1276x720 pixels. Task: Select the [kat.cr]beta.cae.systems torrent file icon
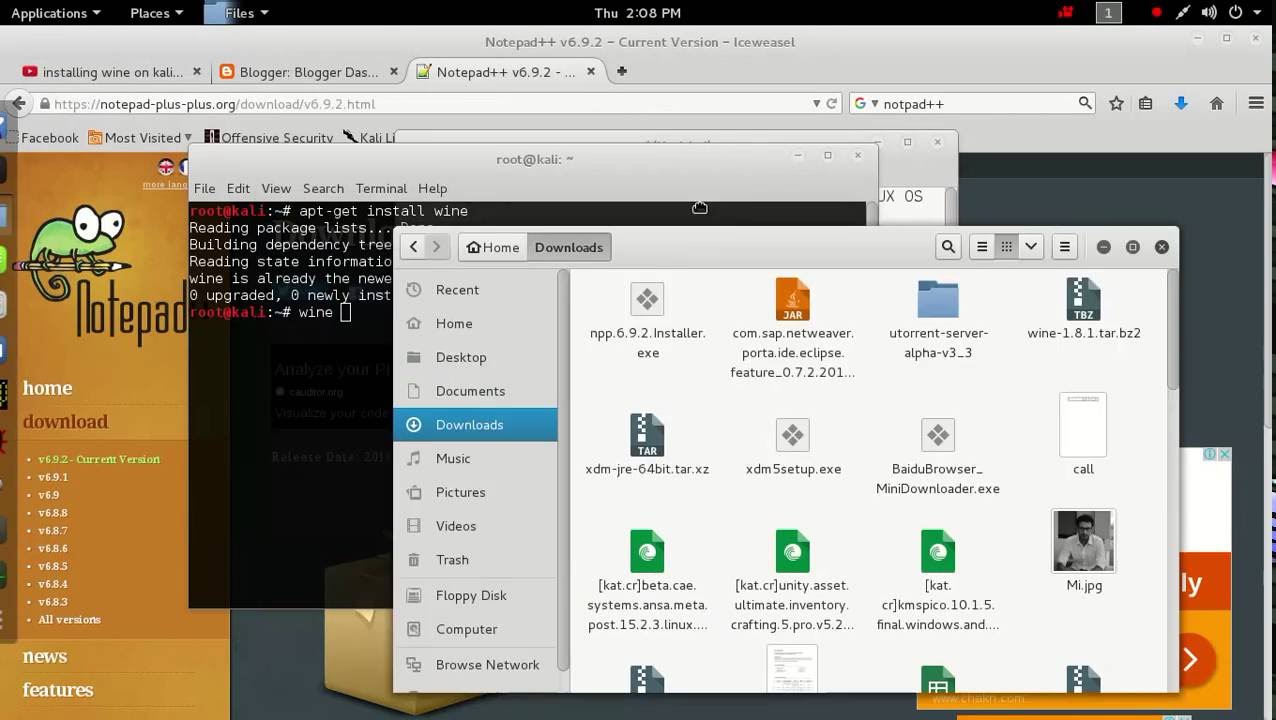[x=647, y=551]
